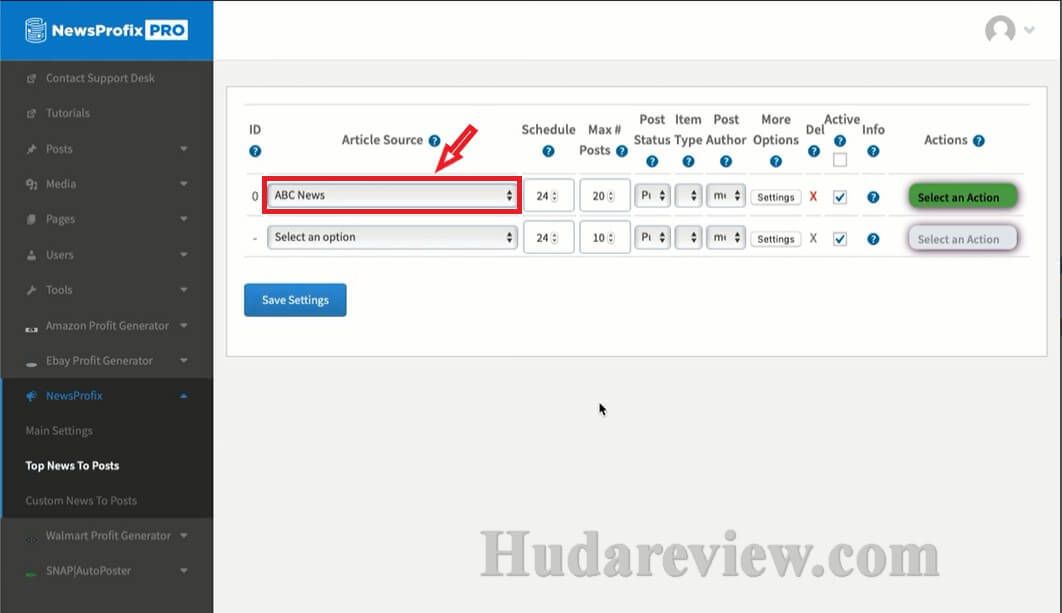Viewport: 1062px width, 613px height.
Task: Open the user avatar account menu
Action: coord(1009,29)
